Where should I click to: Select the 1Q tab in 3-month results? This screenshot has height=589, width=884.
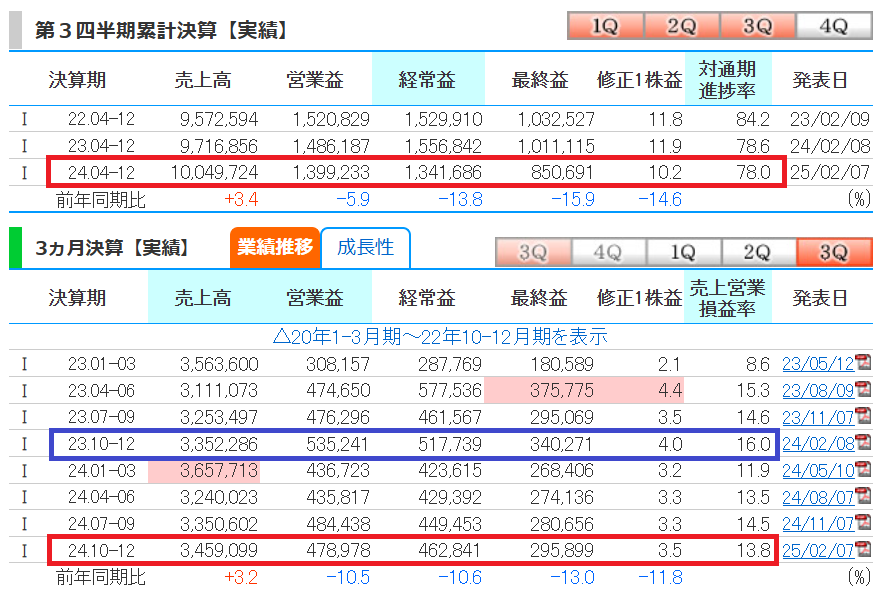coord(684,252)
